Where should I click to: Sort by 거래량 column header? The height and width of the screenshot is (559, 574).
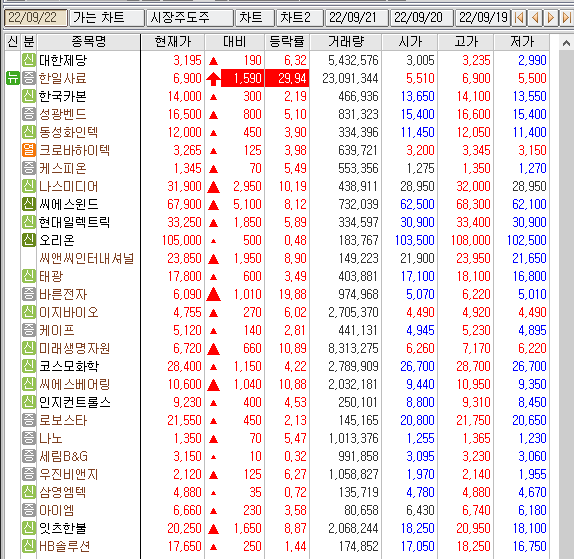tap(346, 42)
